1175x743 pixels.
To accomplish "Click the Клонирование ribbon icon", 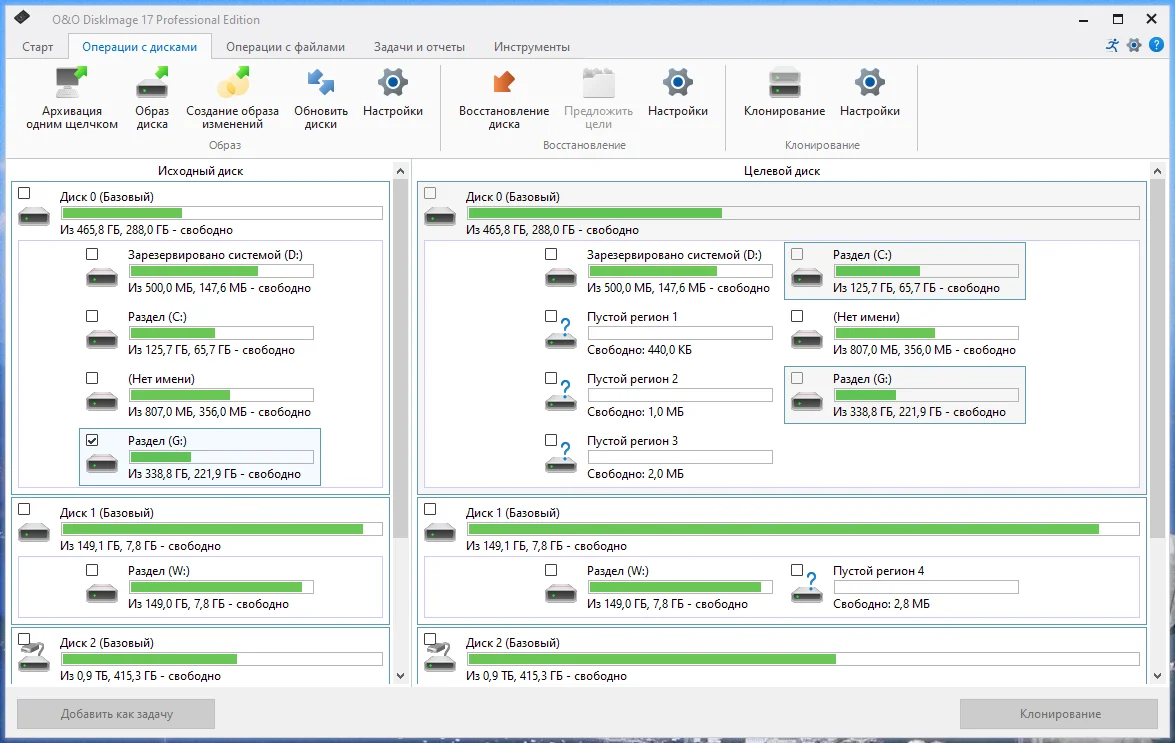I will (x=784, y=82).
